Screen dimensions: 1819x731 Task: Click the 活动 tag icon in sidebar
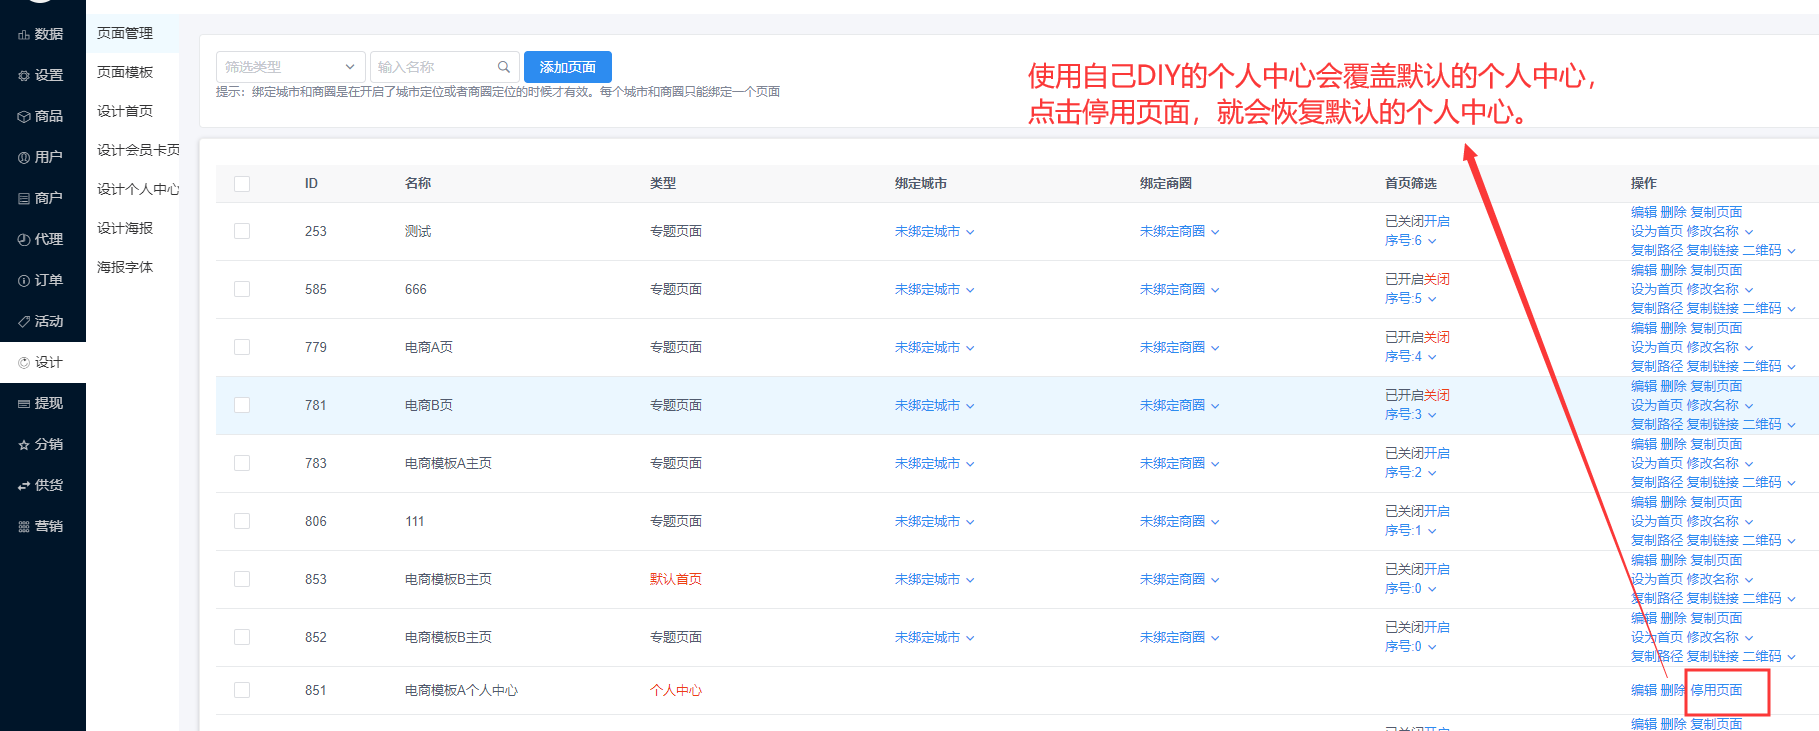coord(23,322)
